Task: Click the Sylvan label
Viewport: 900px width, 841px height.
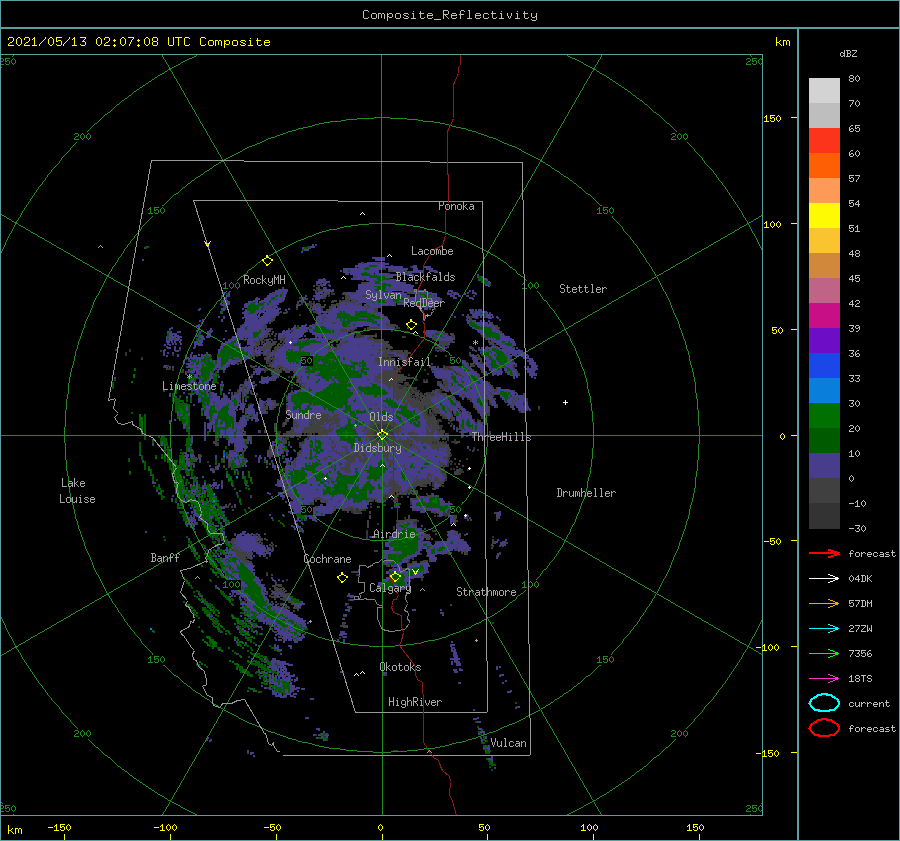Action: point(383,295)
